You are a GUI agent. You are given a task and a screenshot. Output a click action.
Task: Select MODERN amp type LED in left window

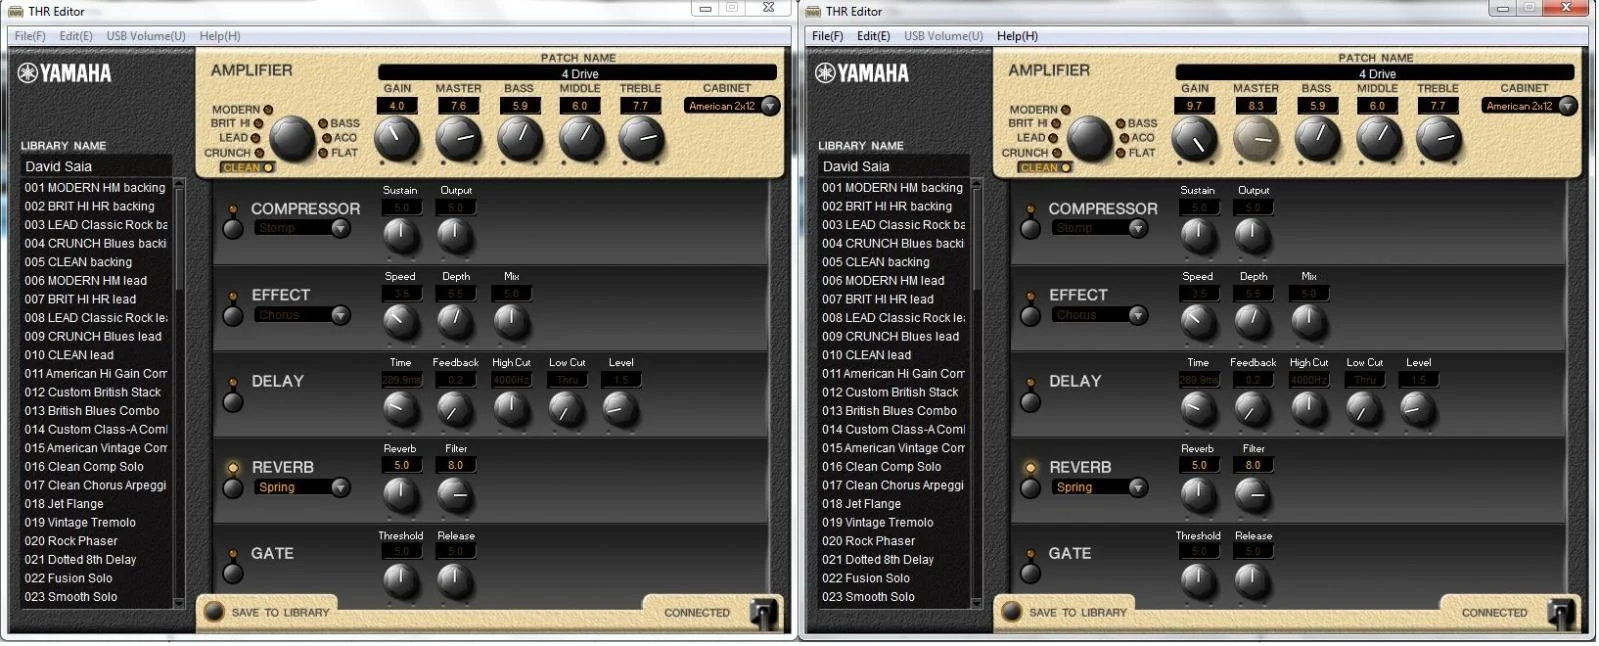click(x=268, y=110)
